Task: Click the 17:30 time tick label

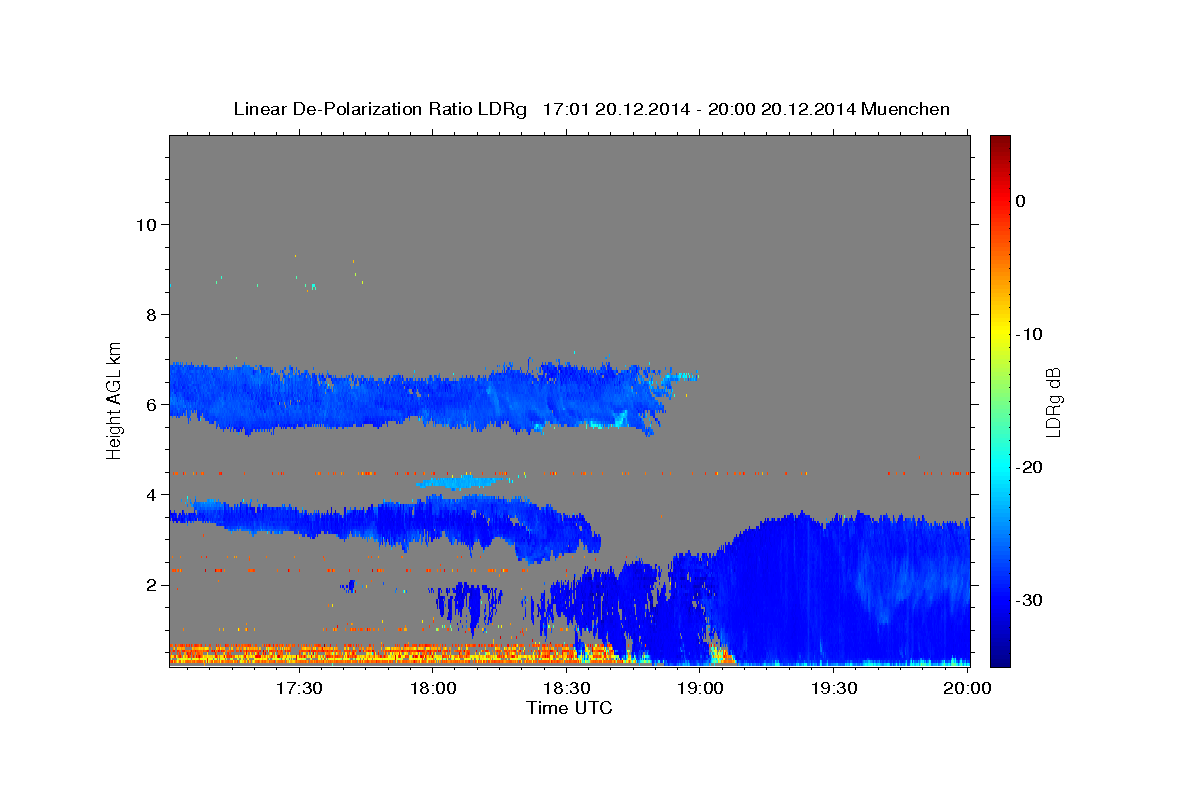Action: (299, 689)
